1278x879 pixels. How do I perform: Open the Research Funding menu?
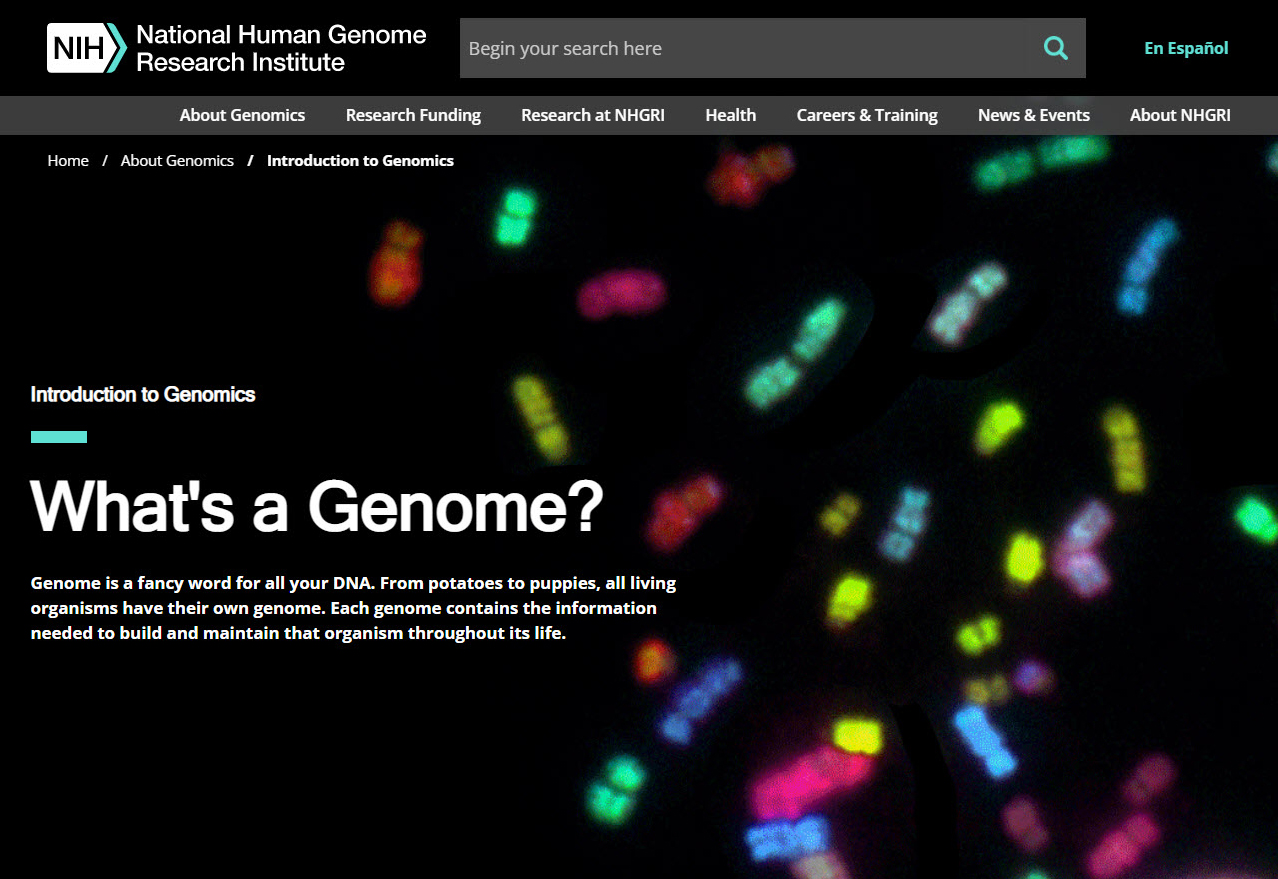pos(413,115)
